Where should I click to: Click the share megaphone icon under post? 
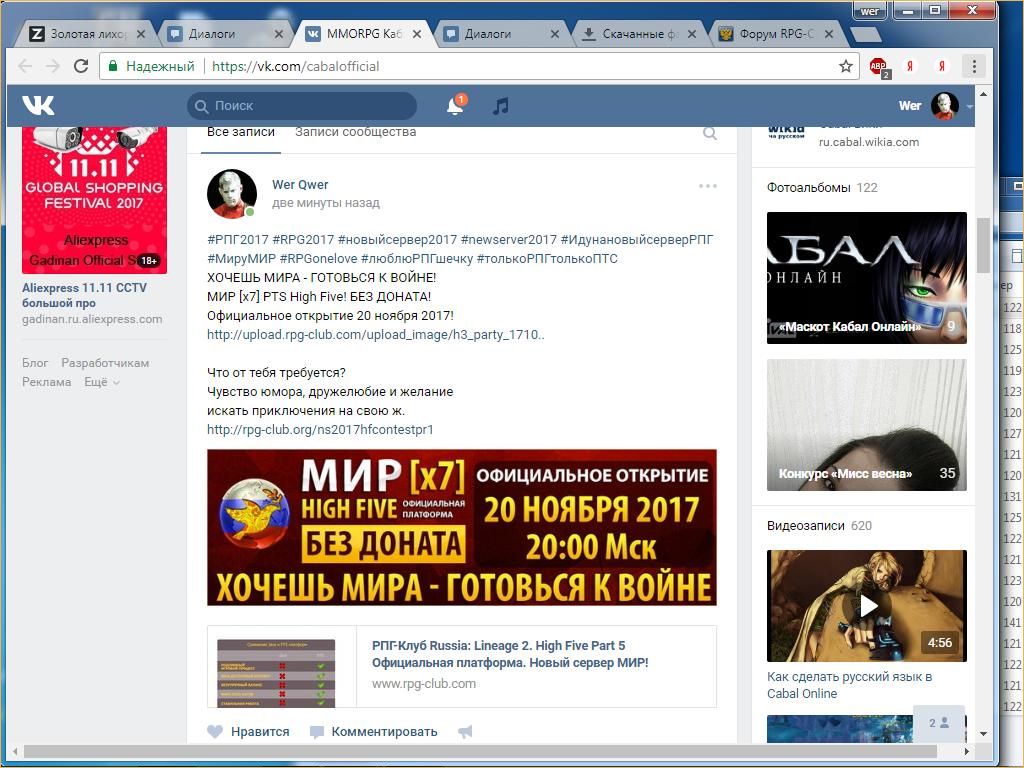click(x=465, y=731)
